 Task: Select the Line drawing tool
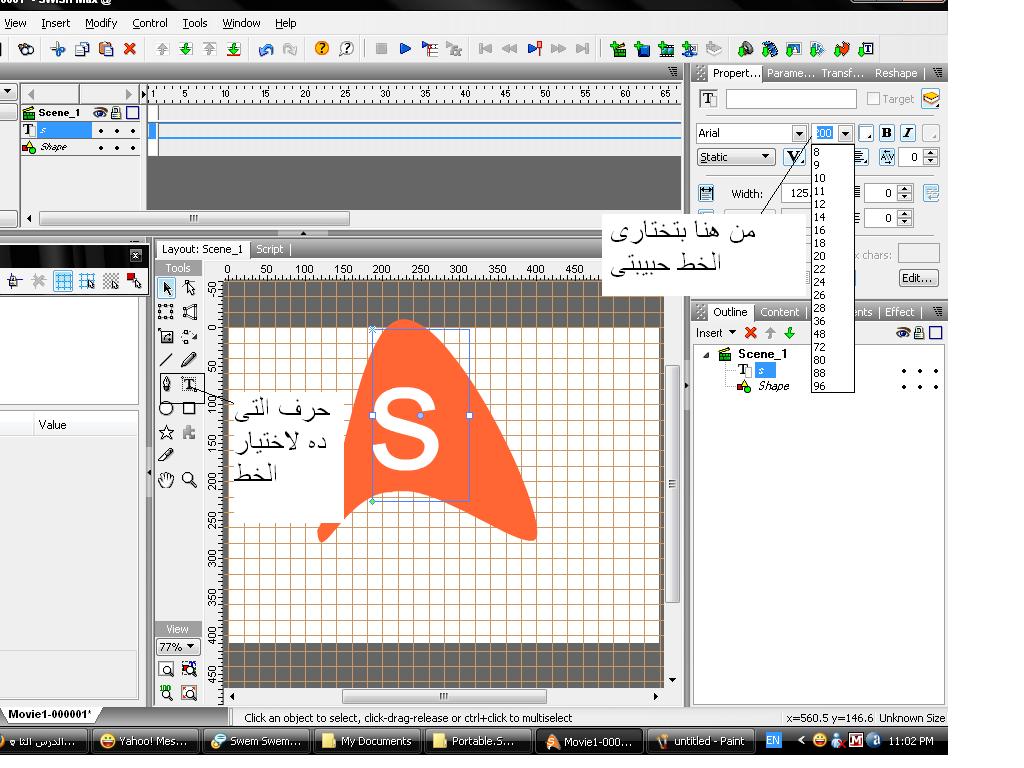[x=167, y=360]
